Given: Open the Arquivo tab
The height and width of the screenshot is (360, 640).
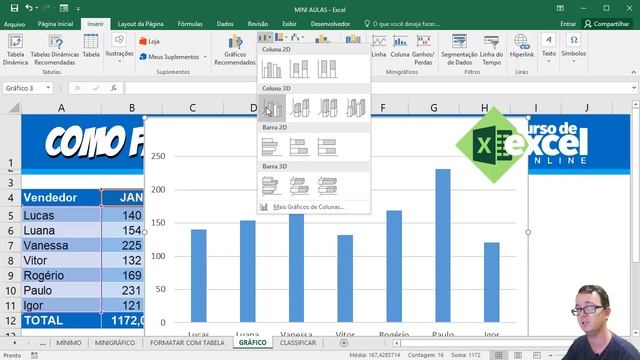Looking at the screenshot, I should tap(14, 24).
